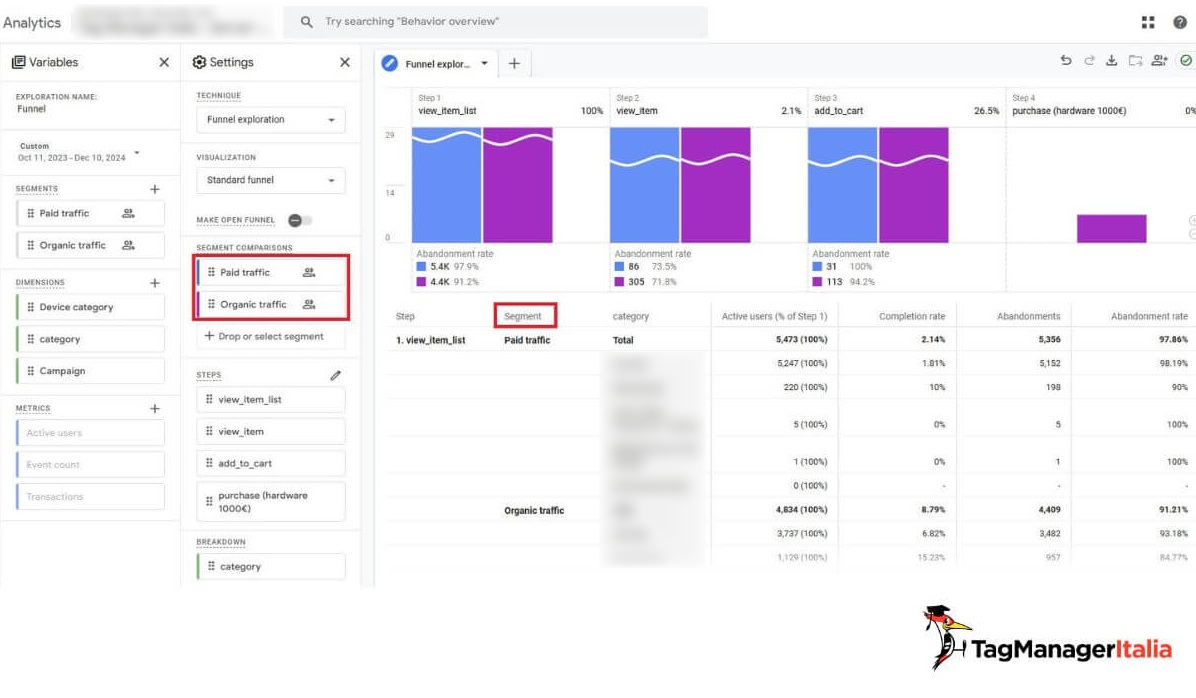Grab drag handle of category breakdown
Screen dimensions: 1196x698
[x=211, y=566]
